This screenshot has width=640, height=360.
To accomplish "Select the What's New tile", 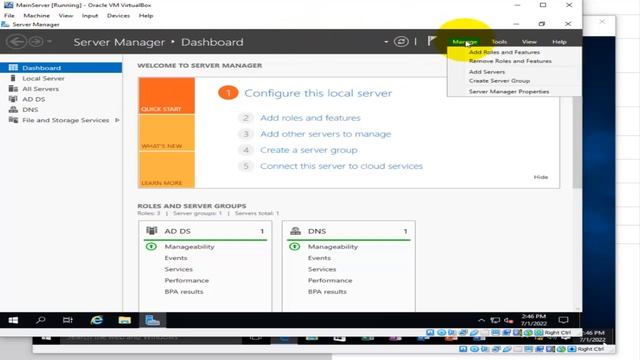I will click(167, 133).
